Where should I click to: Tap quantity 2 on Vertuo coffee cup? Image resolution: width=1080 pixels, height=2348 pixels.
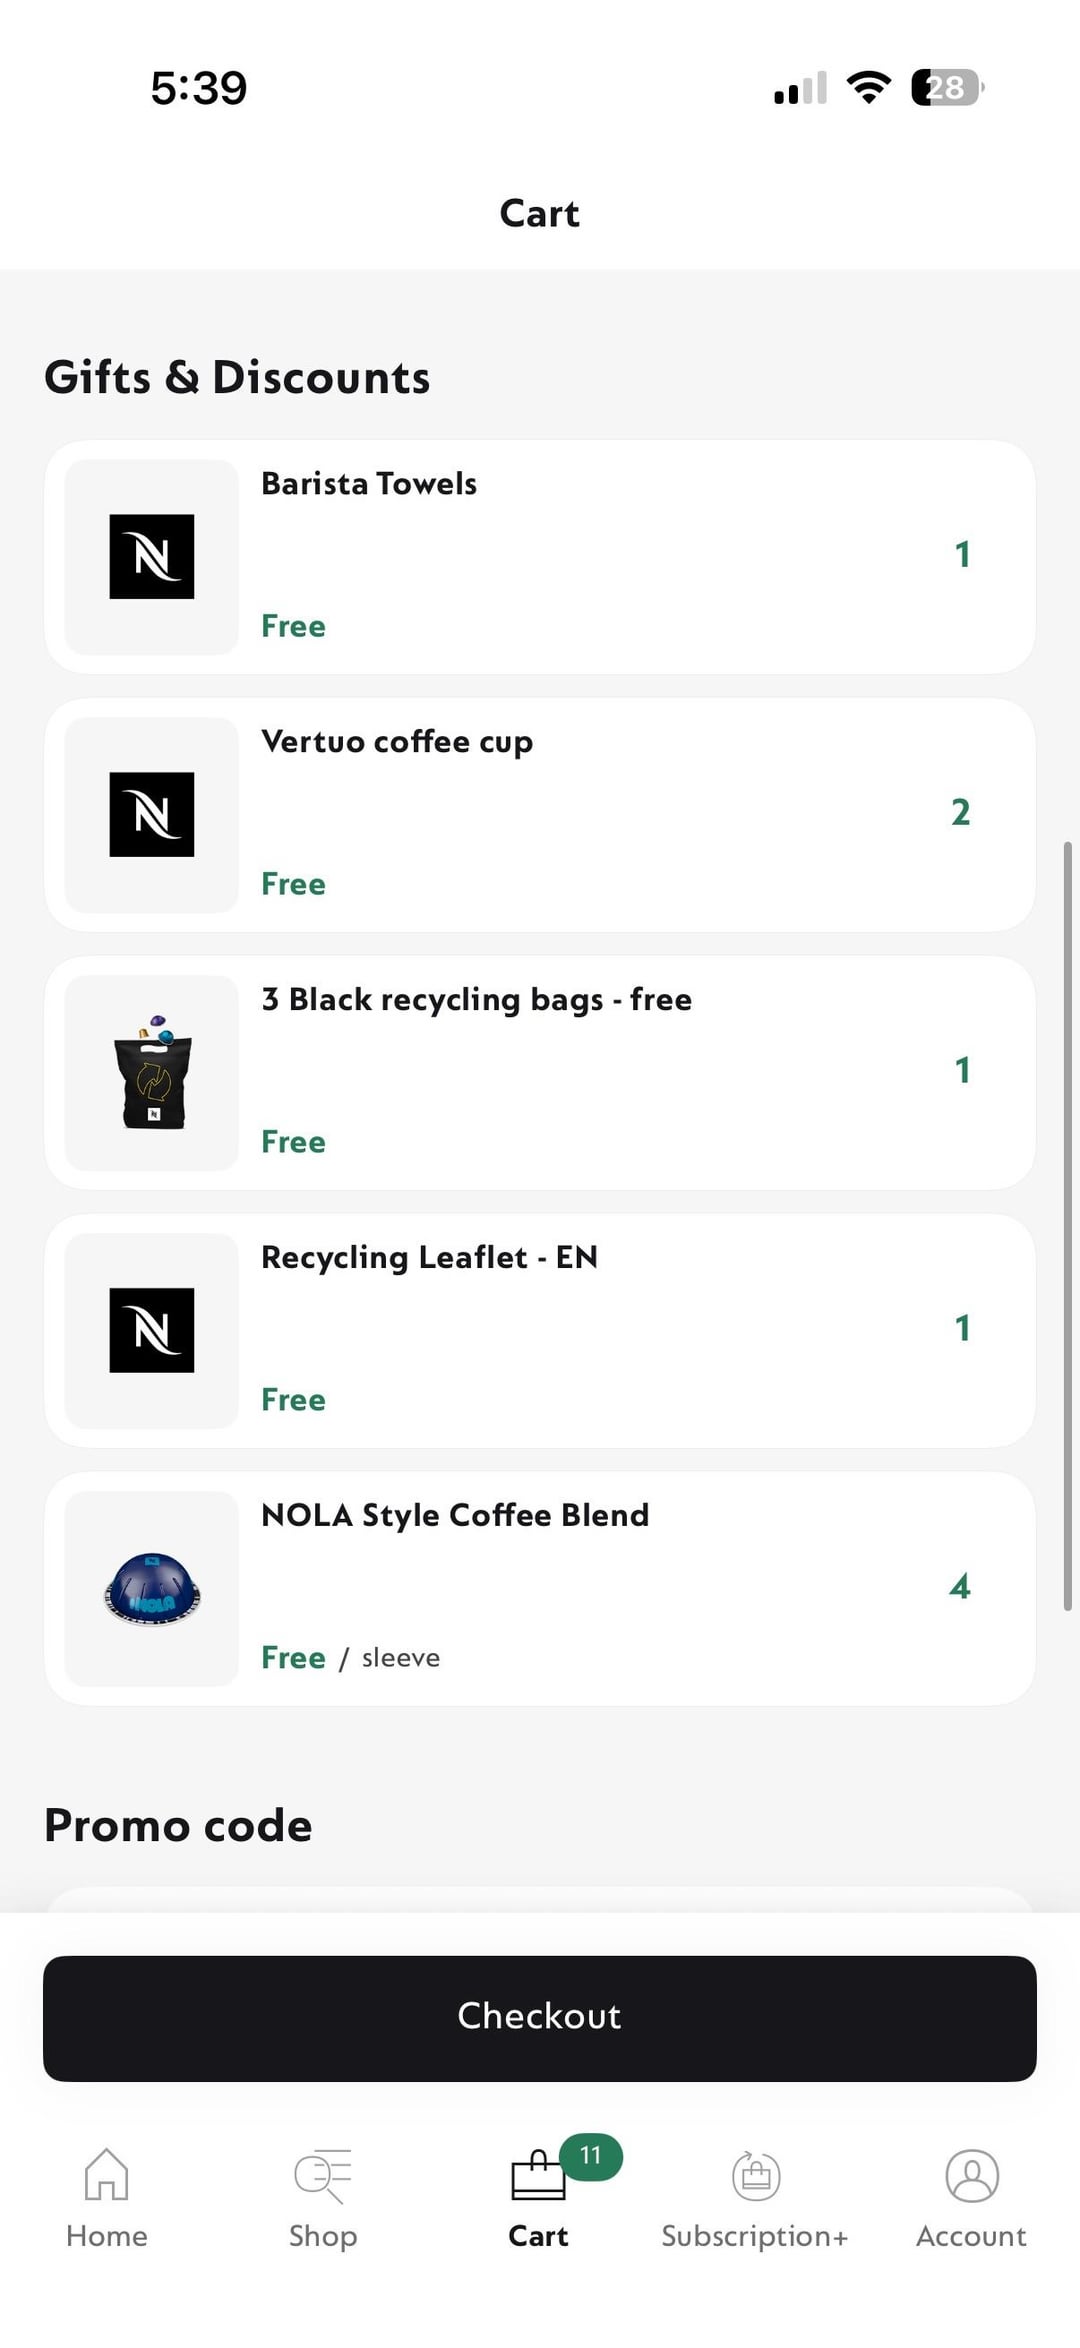pyautogui.click(x=960, y=812)
